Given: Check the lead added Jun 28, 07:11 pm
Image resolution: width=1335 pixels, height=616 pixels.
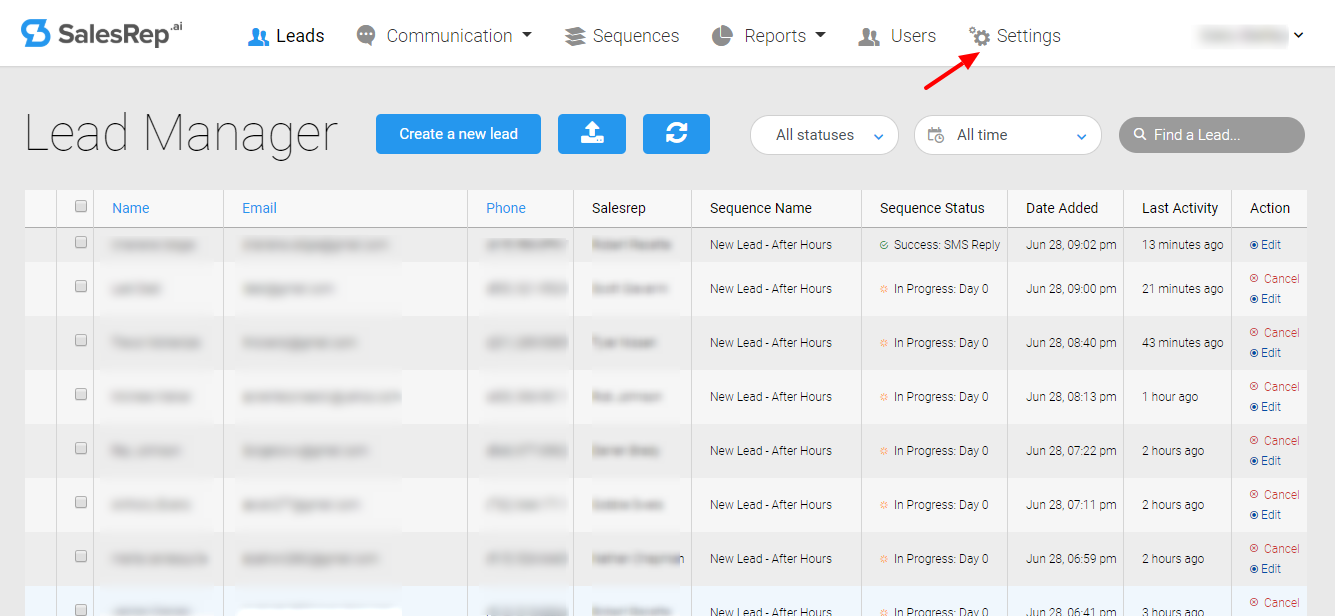Looking at the screenshot, I should click(81, 502).
